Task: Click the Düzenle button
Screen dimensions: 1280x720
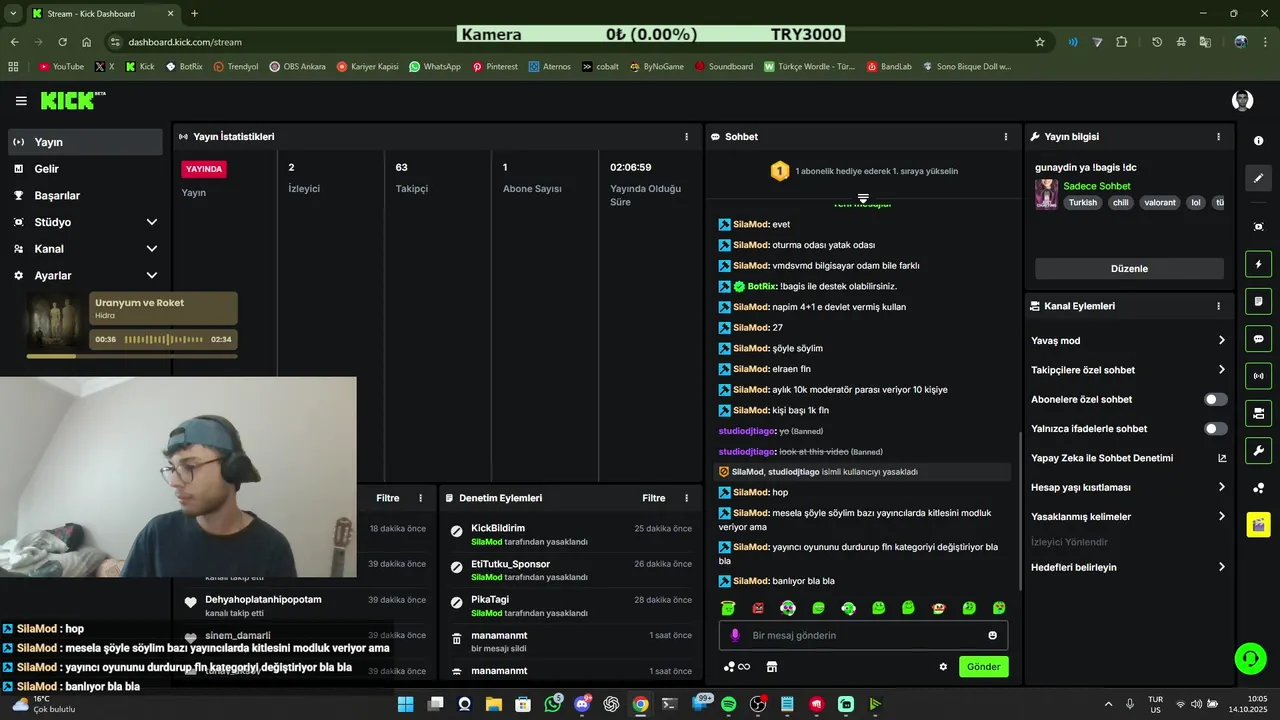Action: click(1129, 269)
